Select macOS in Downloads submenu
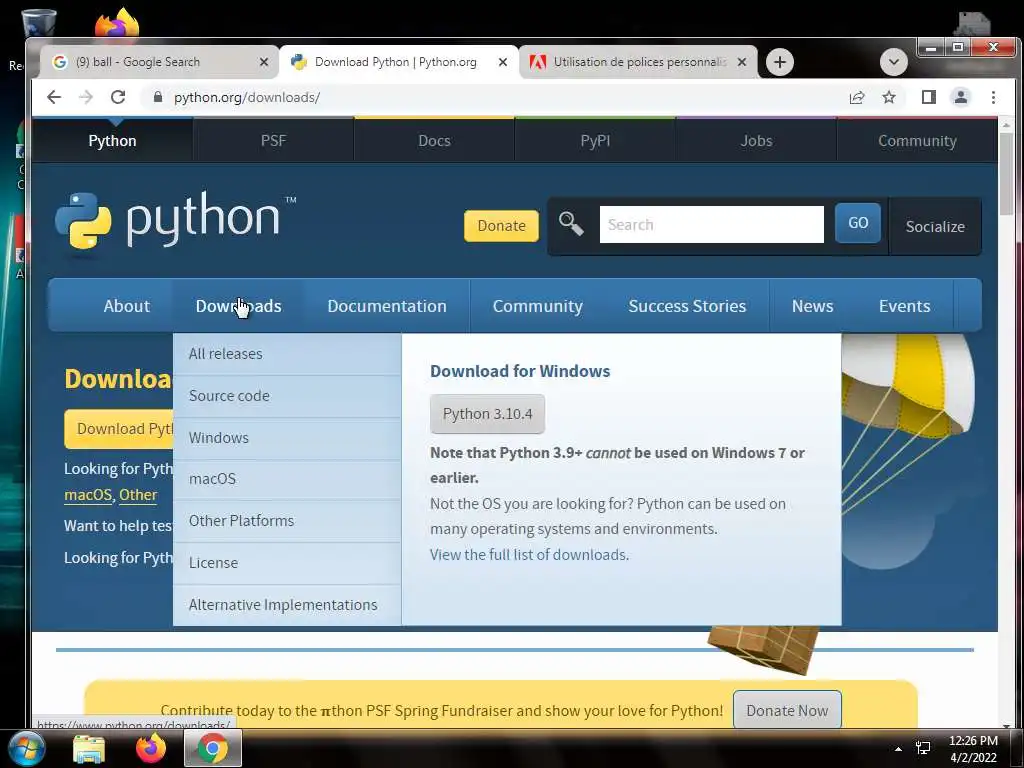The image size is (1024, 768). point(287,479)
